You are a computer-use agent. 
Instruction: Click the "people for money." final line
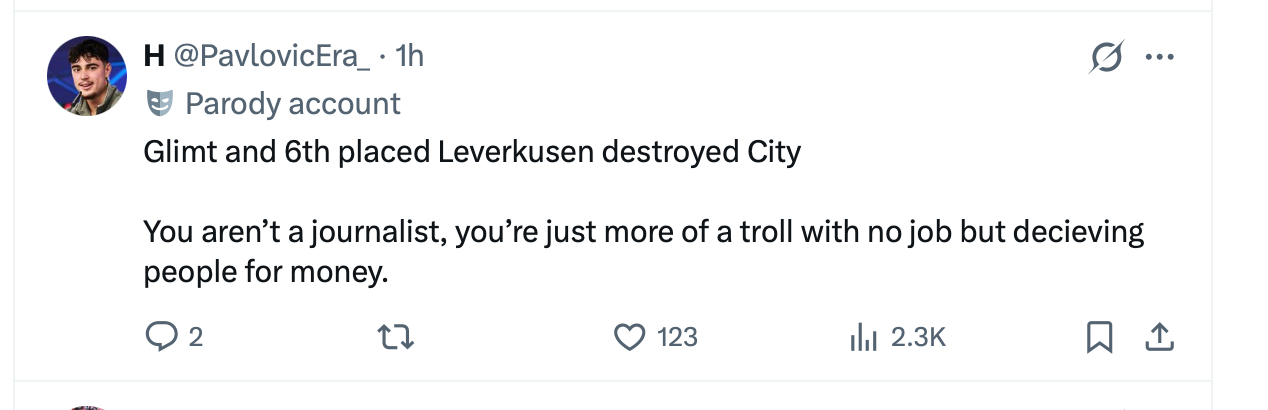(265, 272)
